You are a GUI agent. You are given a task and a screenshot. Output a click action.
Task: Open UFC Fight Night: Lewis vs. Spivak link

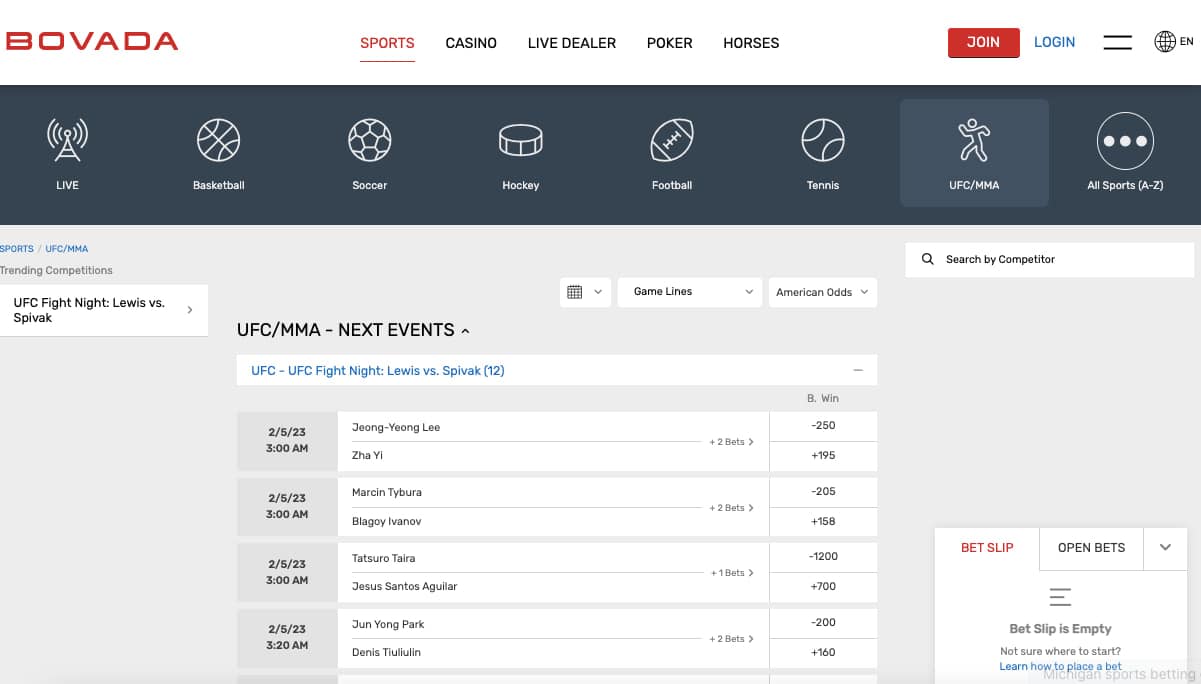(378, 370)
